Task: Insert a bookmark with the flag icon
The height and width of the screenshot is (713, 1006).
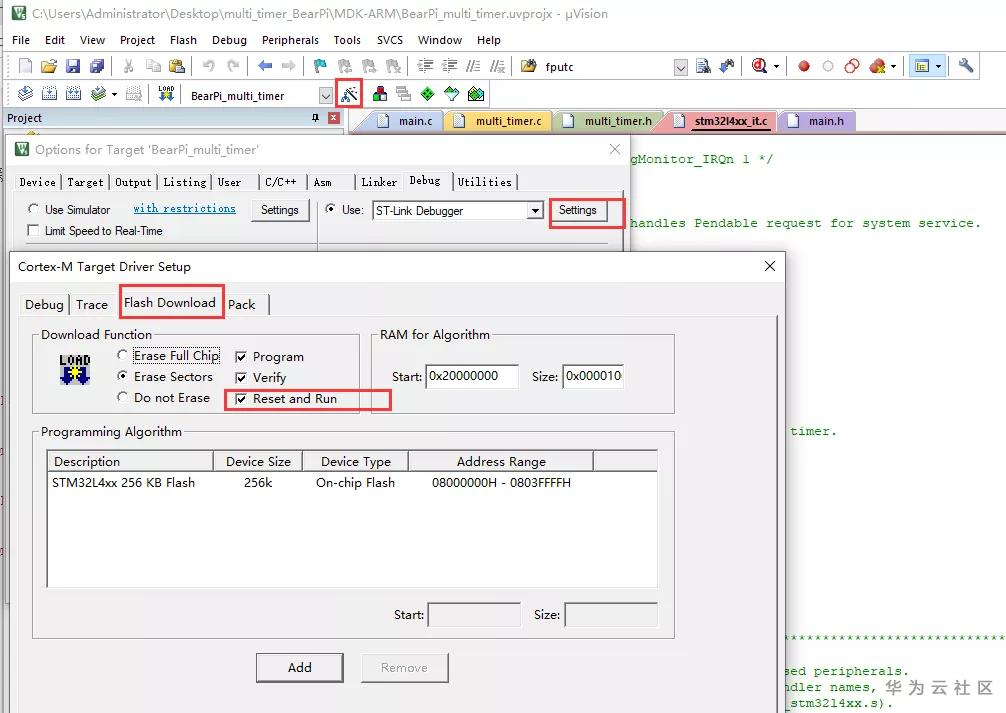Action: 320,65
